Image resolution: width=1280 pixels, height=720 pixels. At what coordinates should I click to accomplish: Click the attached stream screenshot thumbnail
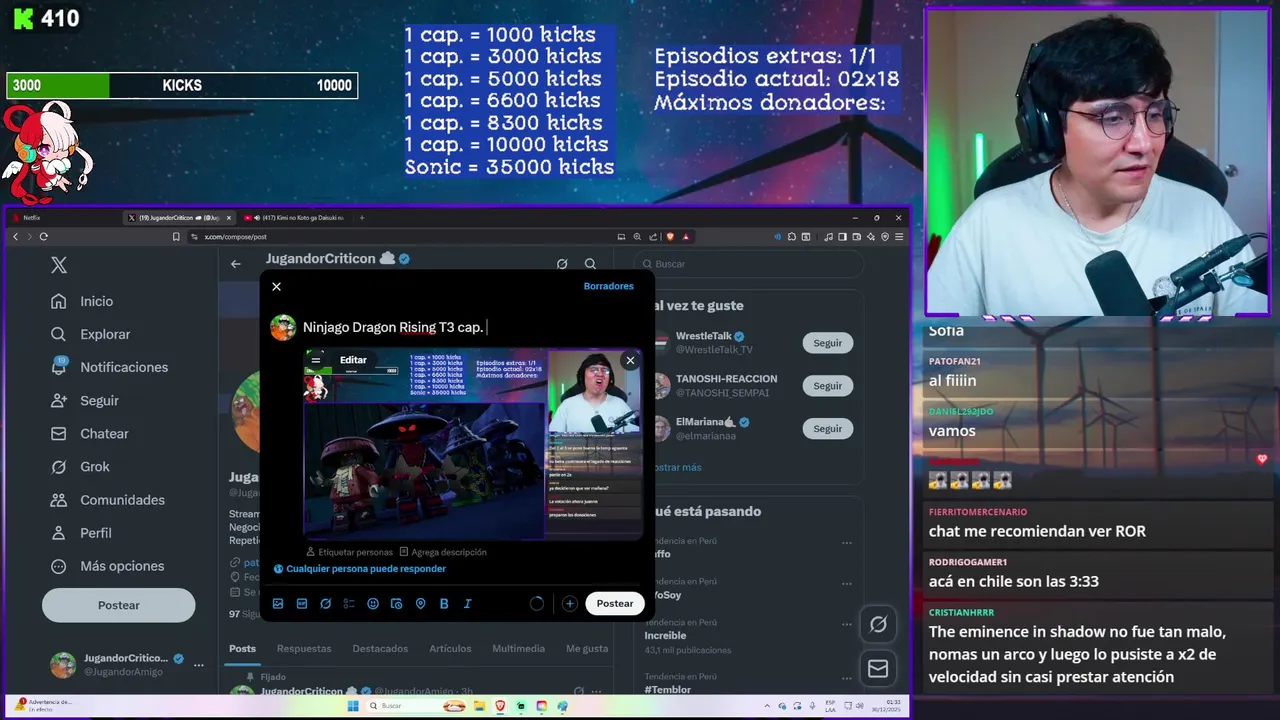474,444
